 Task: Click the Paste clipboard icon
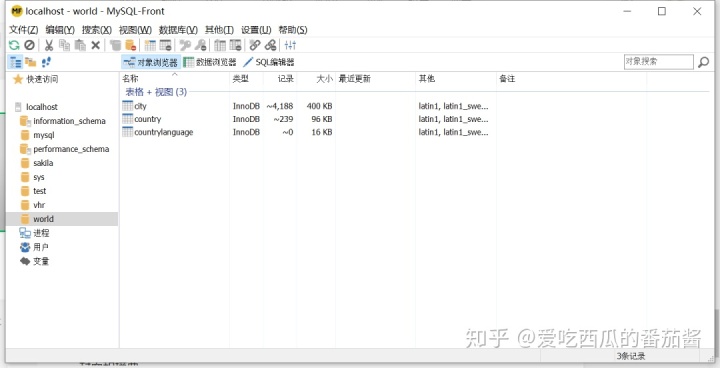coord(80,45)
